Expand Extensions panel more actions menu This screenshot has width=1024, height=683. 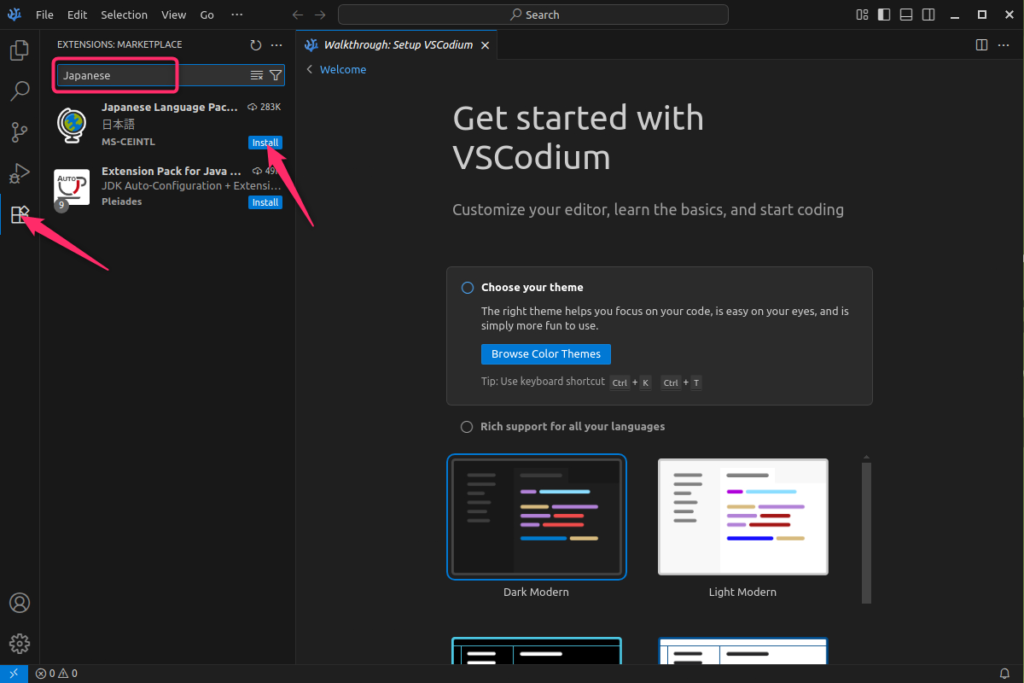click(x=277, y=45)
